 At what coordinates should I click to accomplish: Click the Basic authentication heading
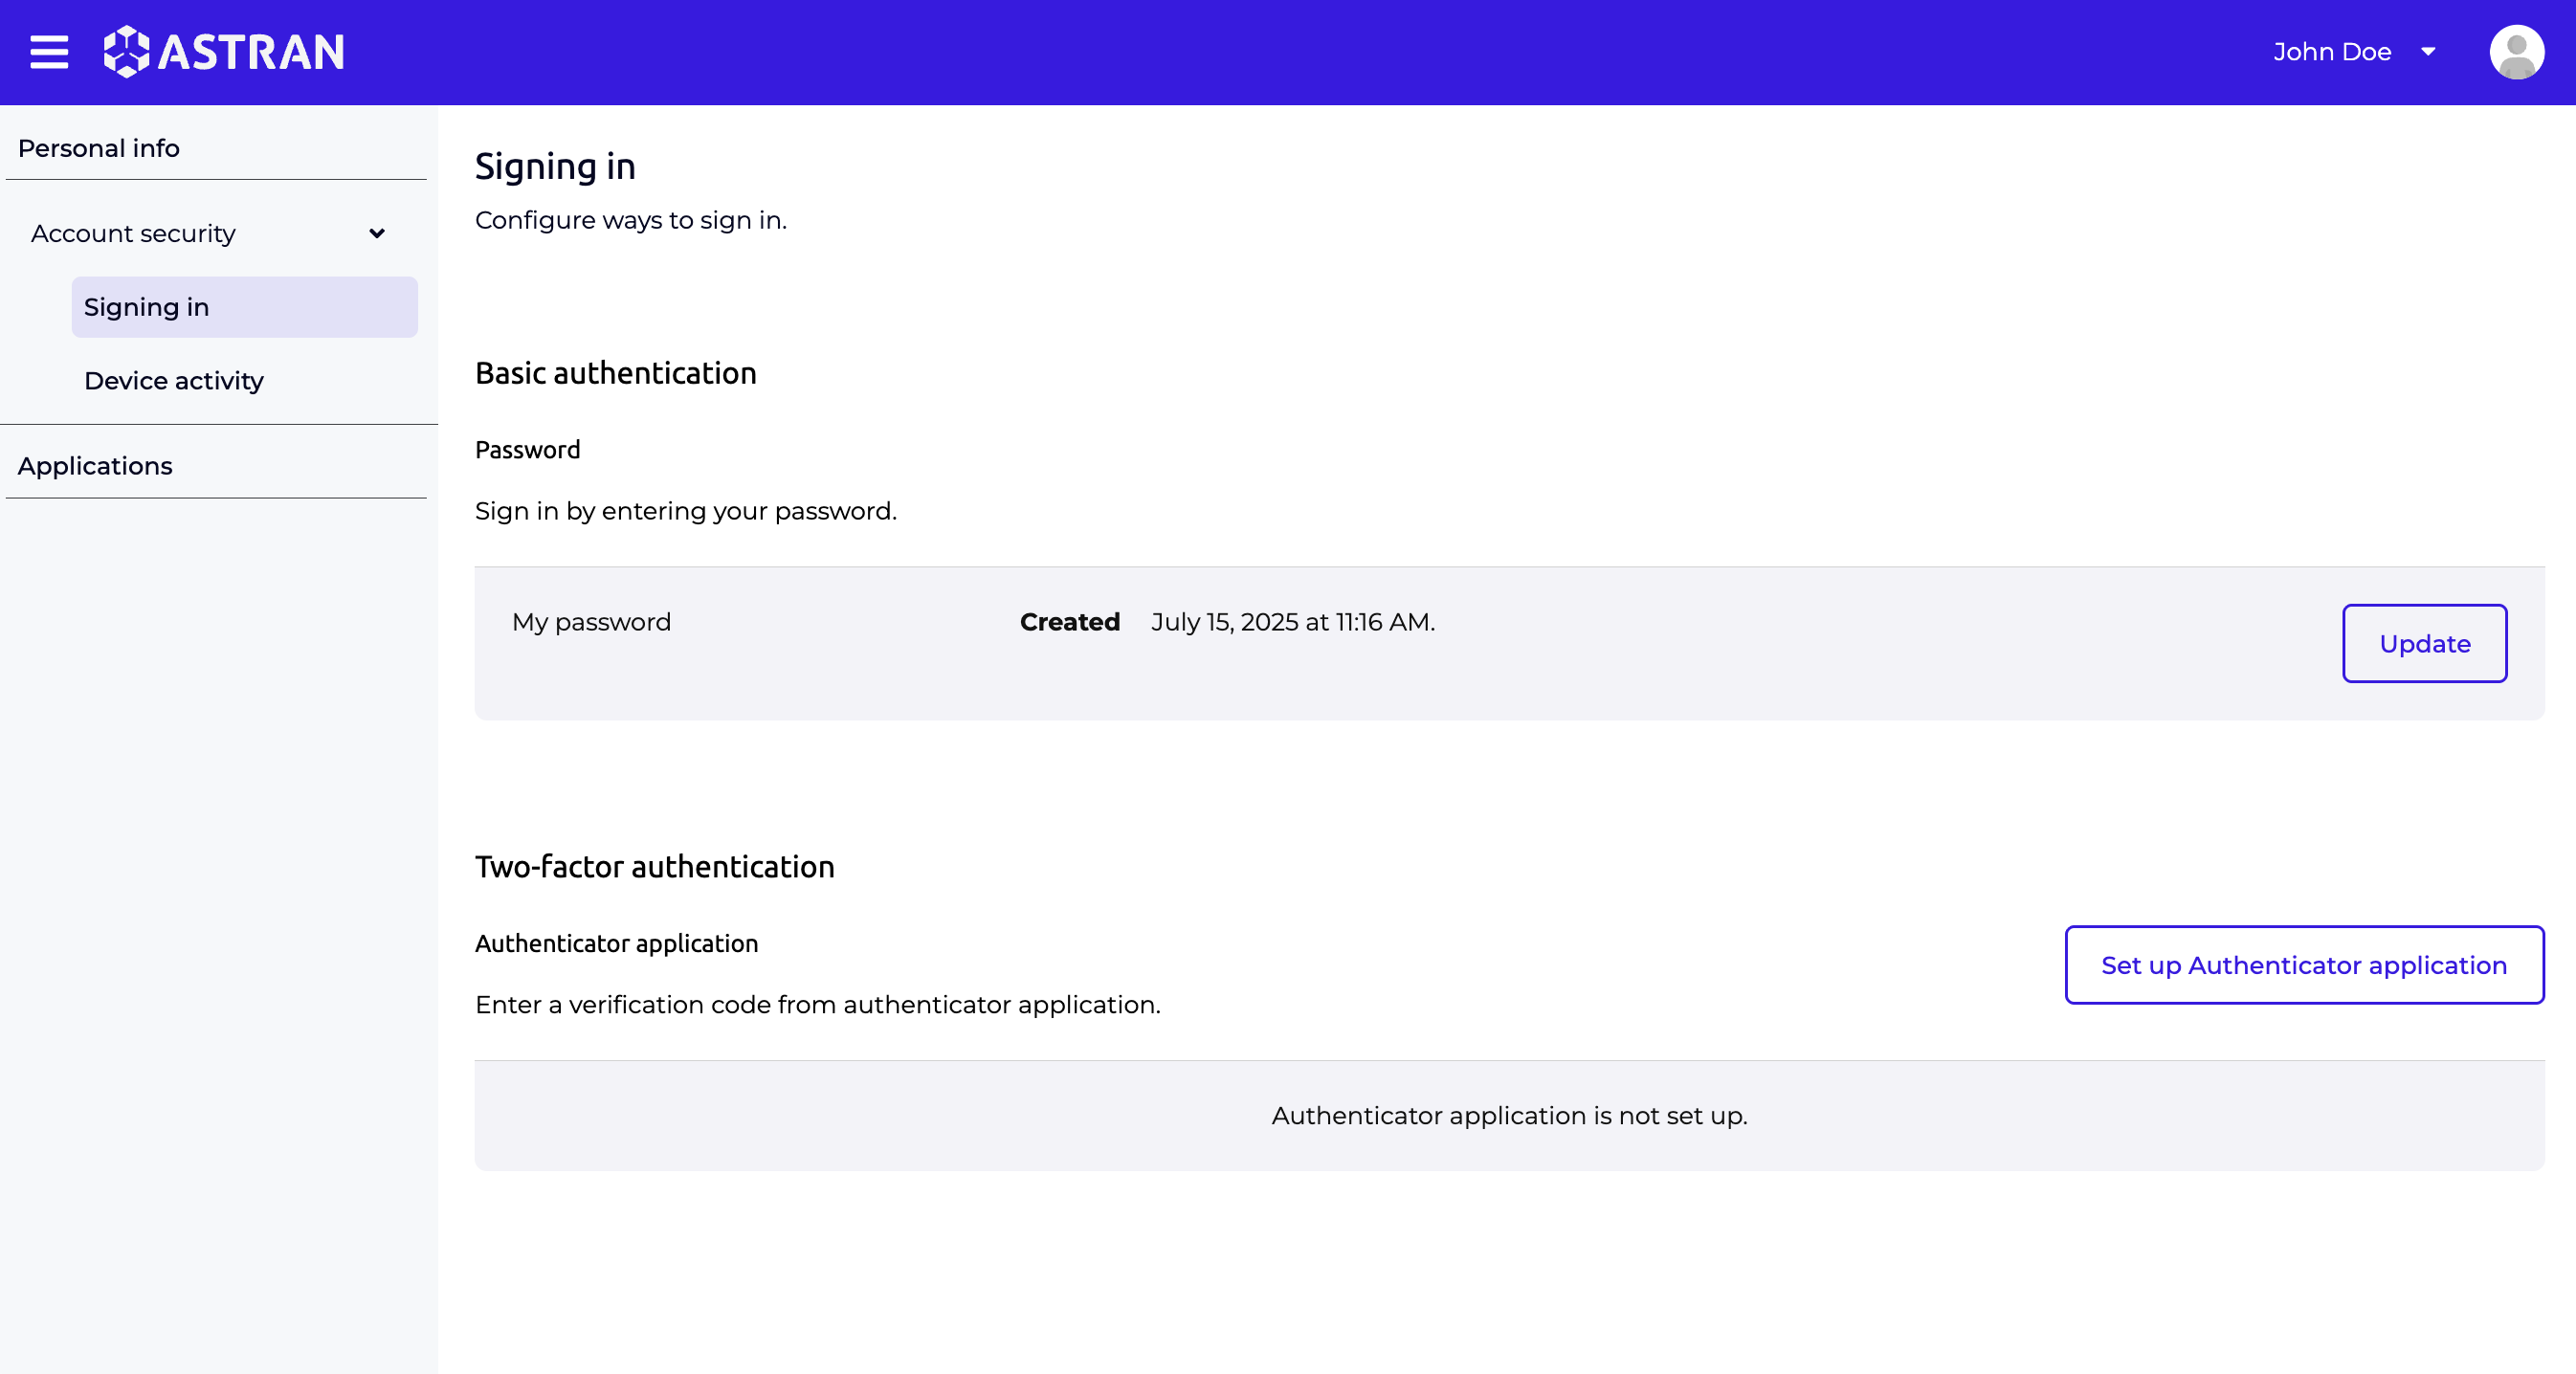(x=615, y=373)
